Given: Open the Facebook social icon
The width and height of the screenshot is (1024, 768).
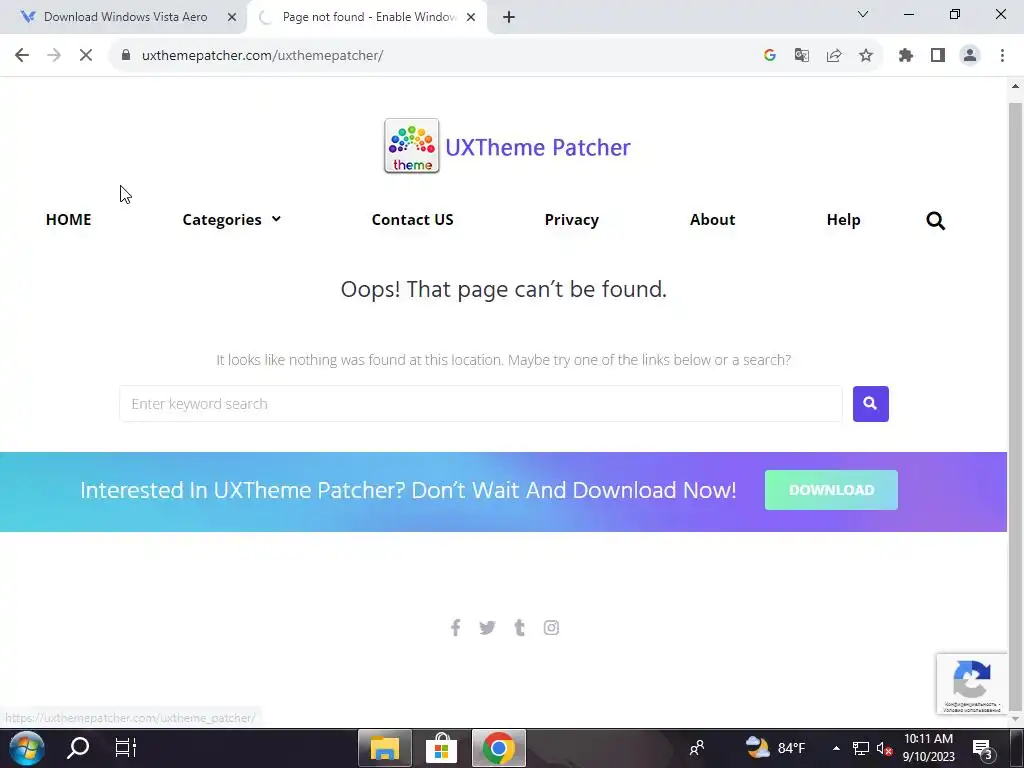Looking at the screenshot, I should tap(456, 628).
